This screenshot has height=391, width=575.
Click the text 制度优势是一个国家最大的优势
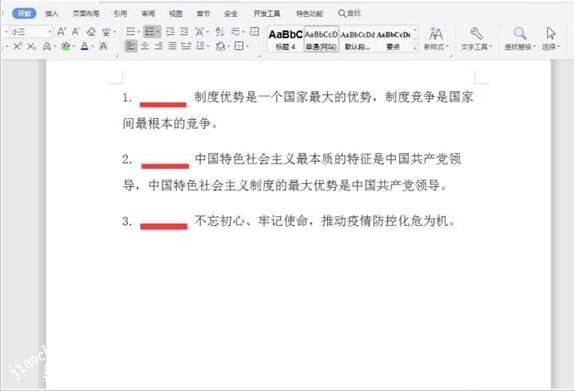click(x=282, y=97)
